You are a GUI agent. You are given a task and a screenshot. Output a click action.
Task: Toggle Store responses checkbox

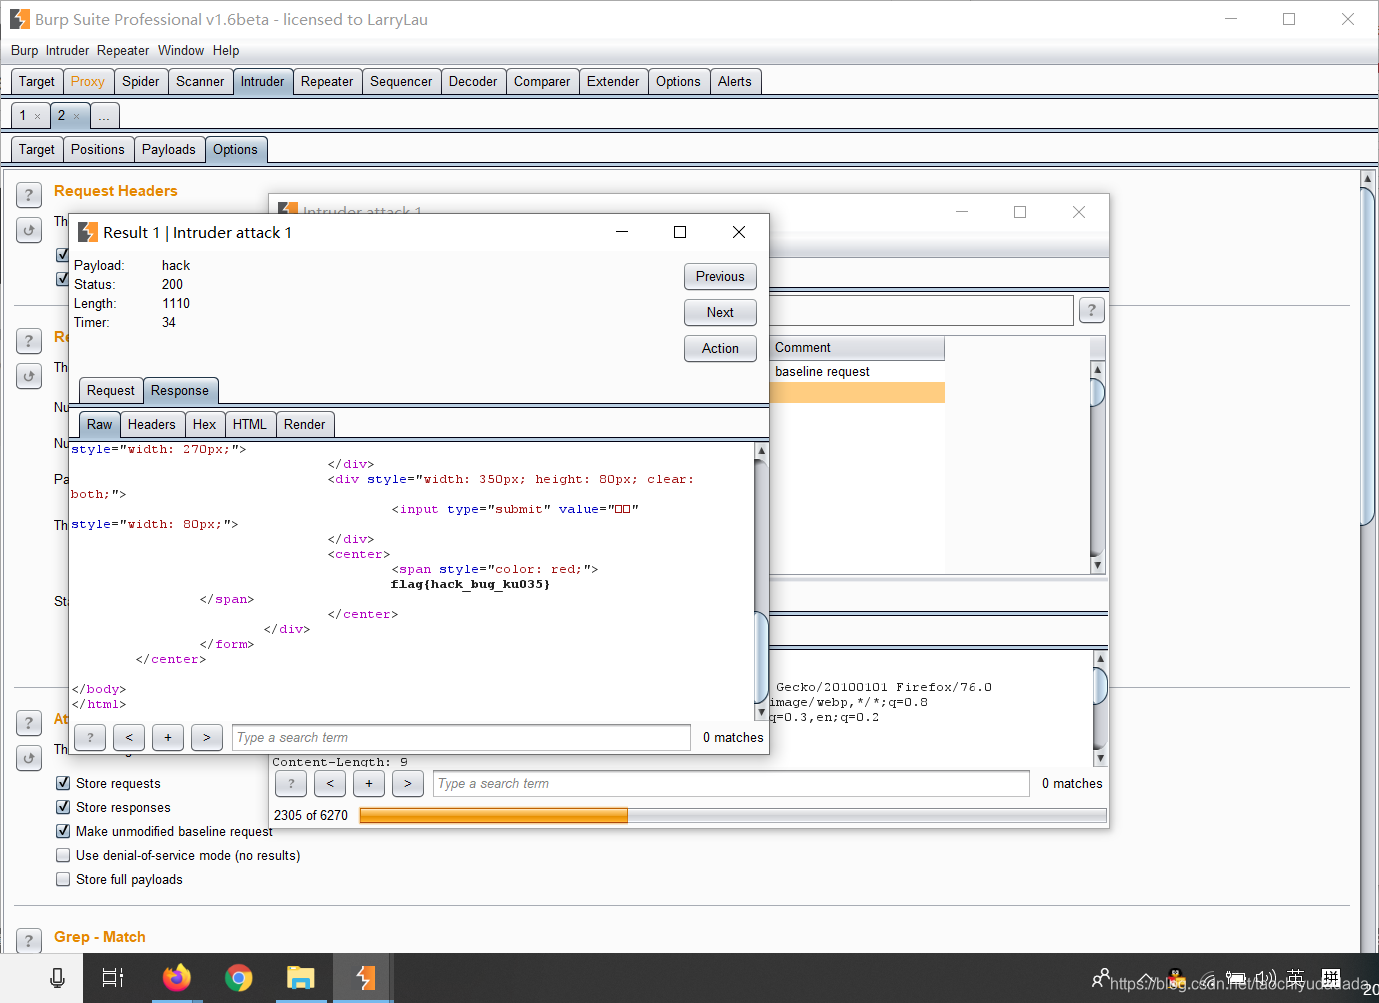pos(63,807)
